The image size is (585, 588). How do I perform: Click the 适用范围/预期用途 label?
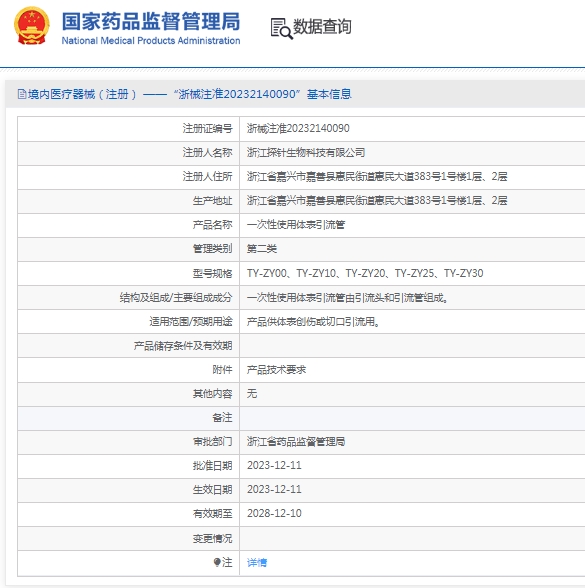tap(191, 321)
